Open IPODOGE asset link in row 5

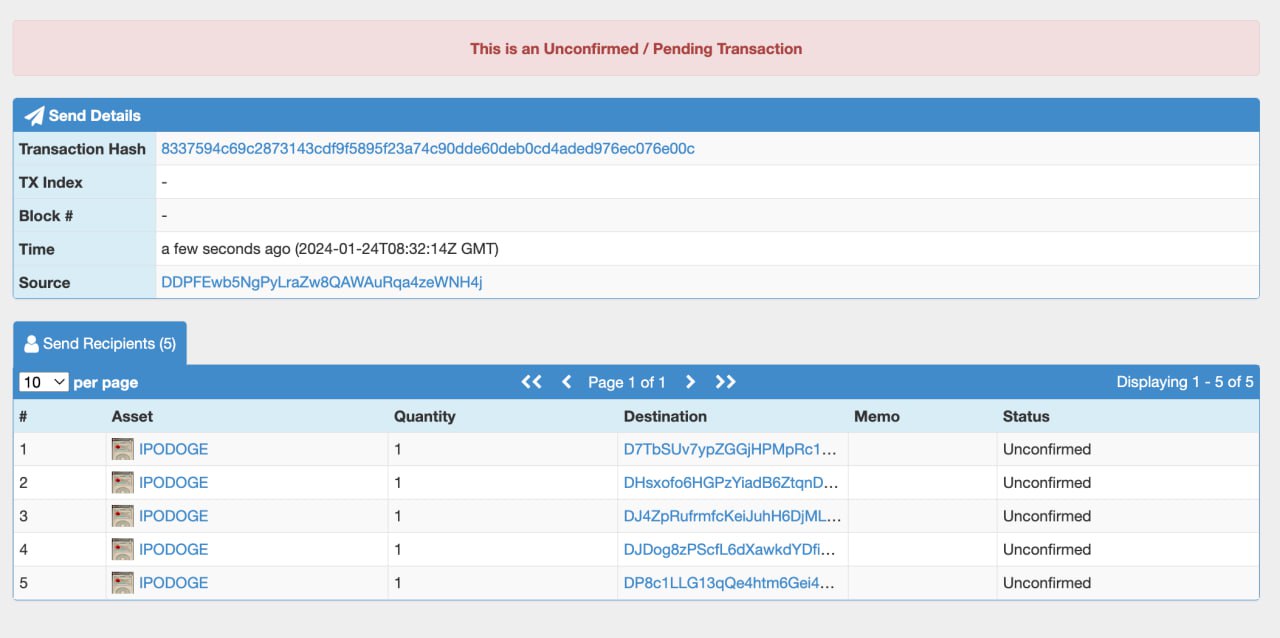[x=174, y=582]
